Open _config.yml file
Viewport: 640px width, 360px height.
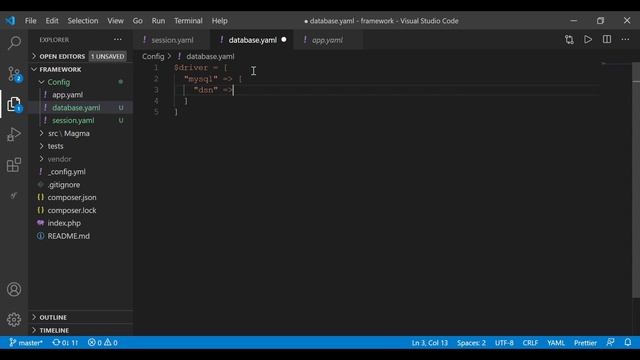point(66,172)
